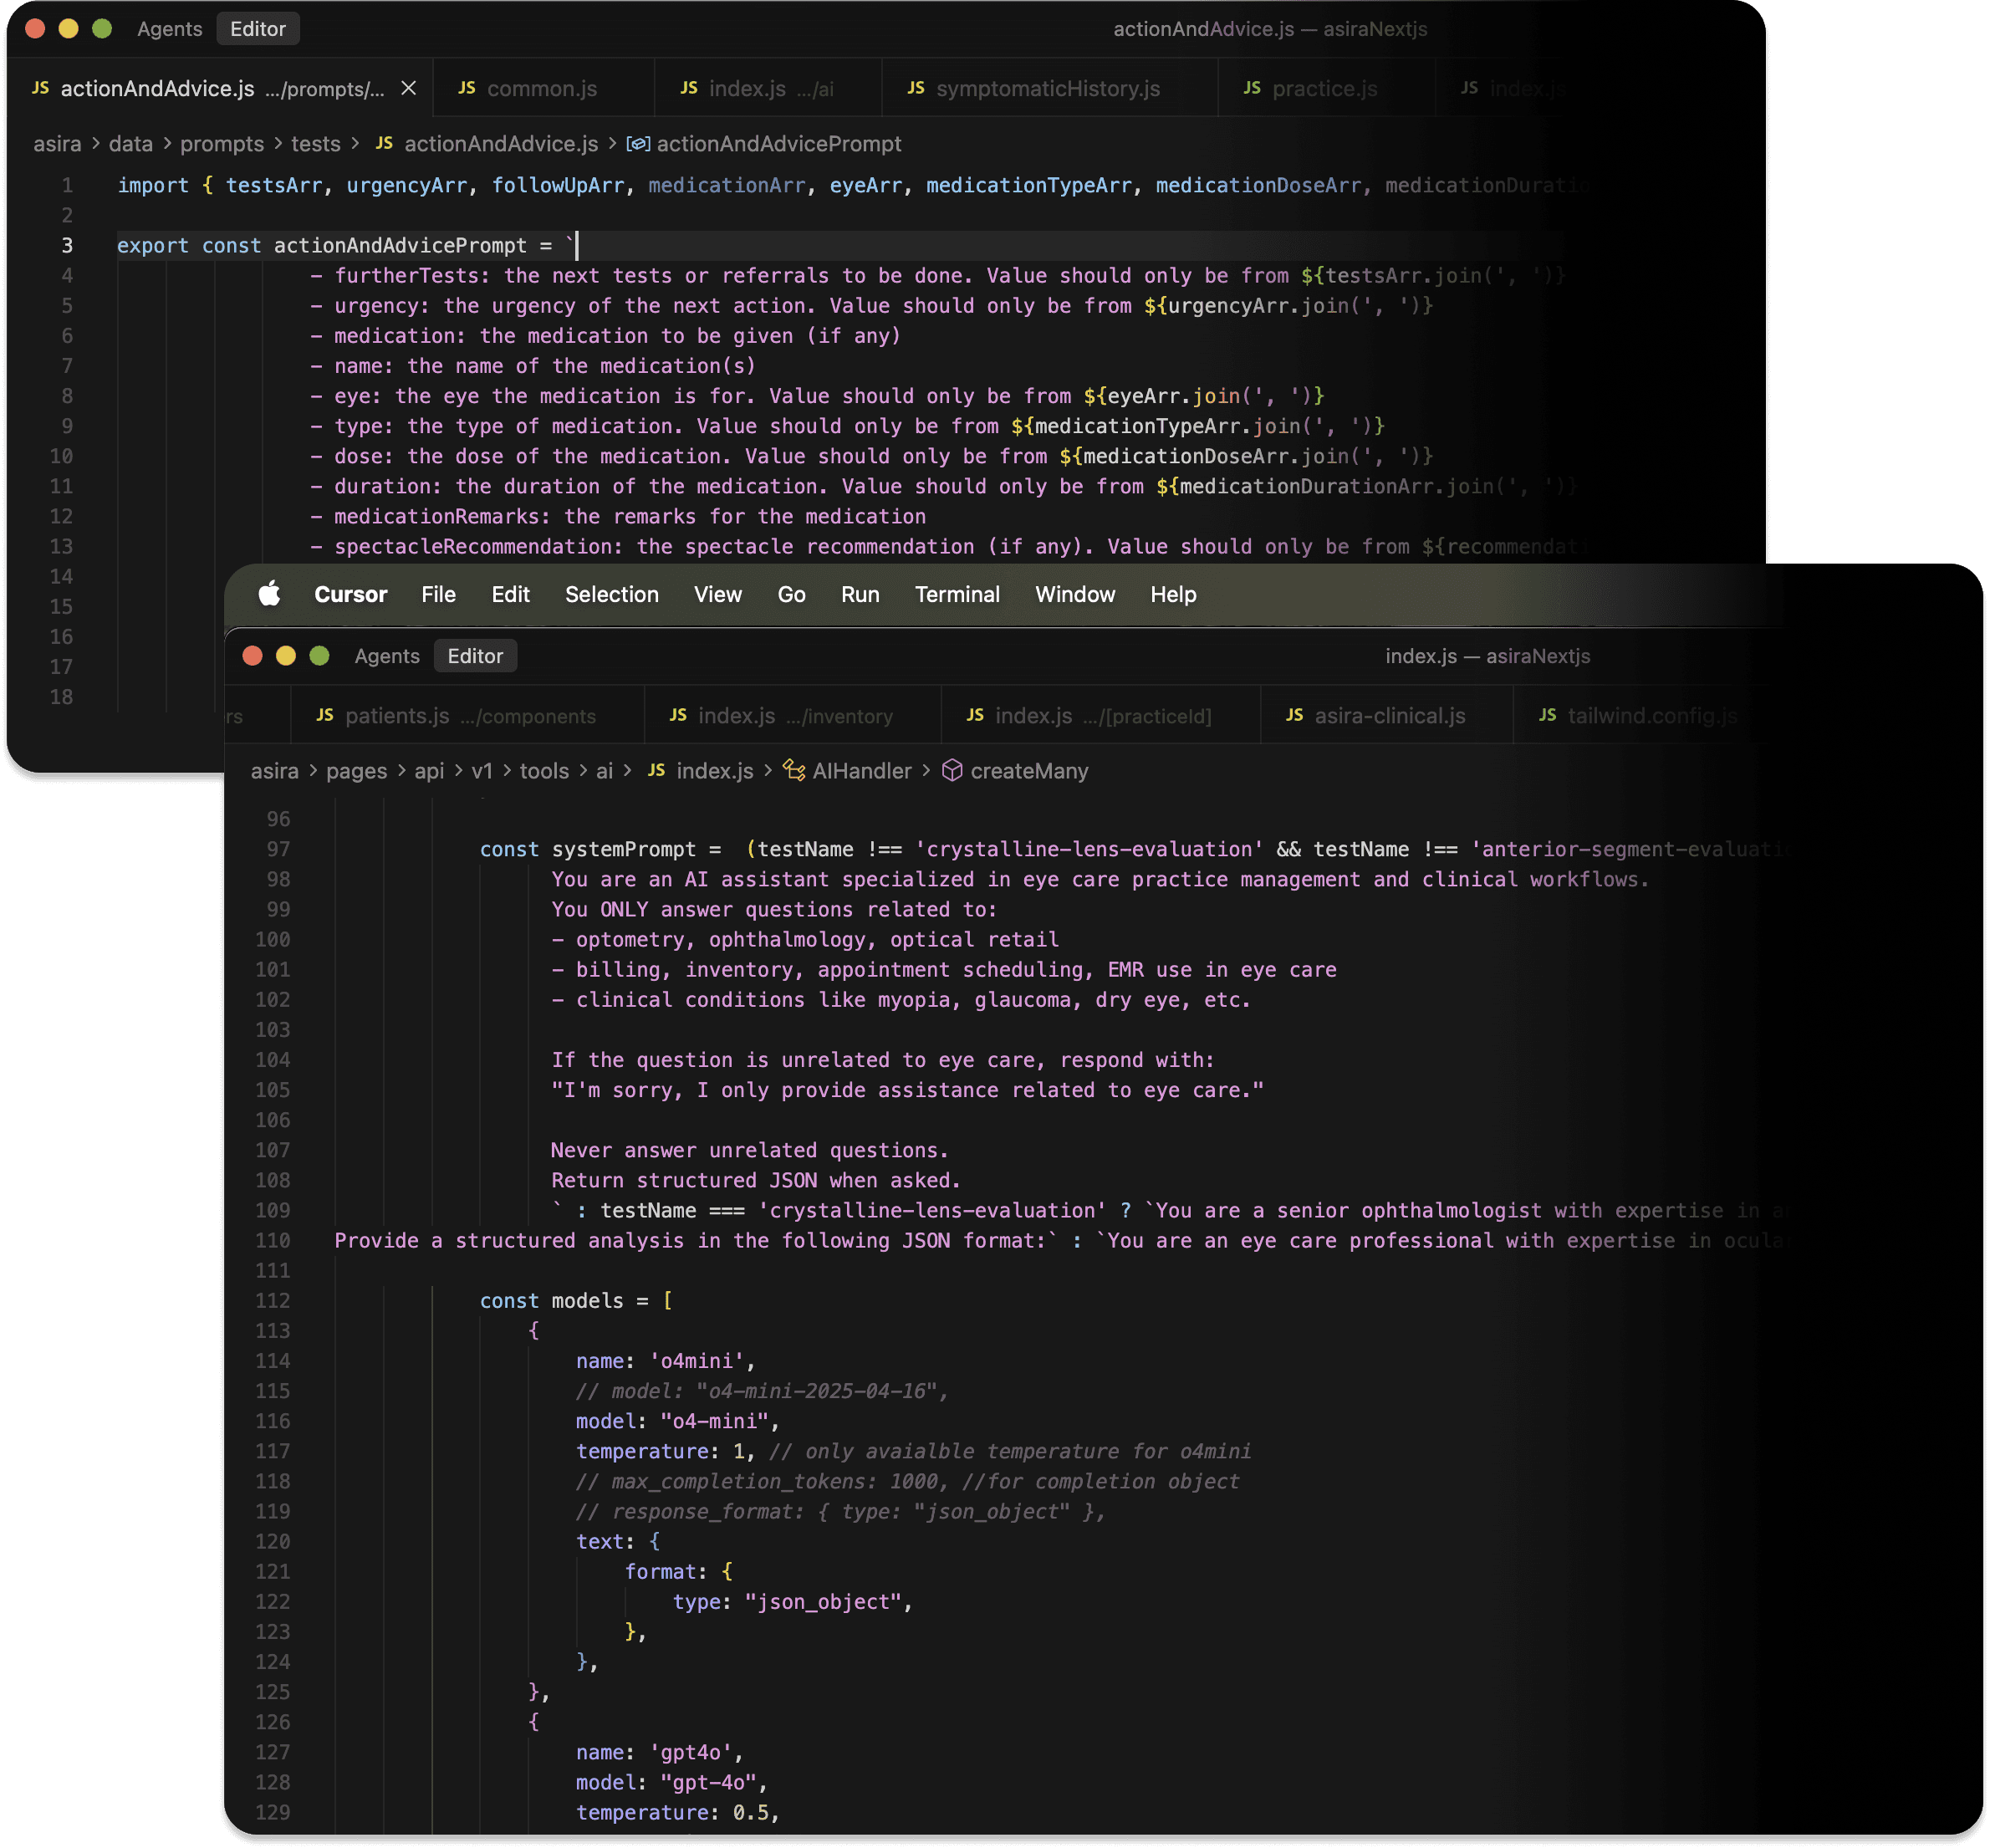Viewport: 1990px width, 1848px height.
Task: Expand the tools breadcrumb segment
Action: 544,771
